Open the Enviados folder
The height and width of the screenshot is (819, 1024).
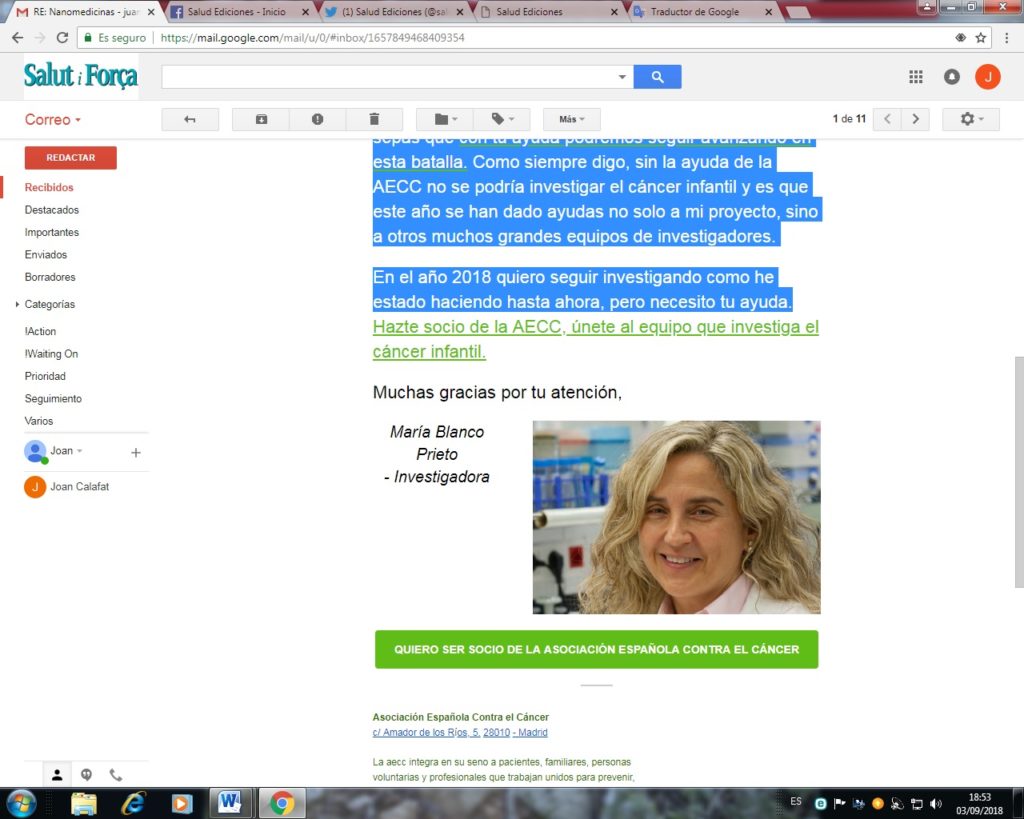coord(46,255)
